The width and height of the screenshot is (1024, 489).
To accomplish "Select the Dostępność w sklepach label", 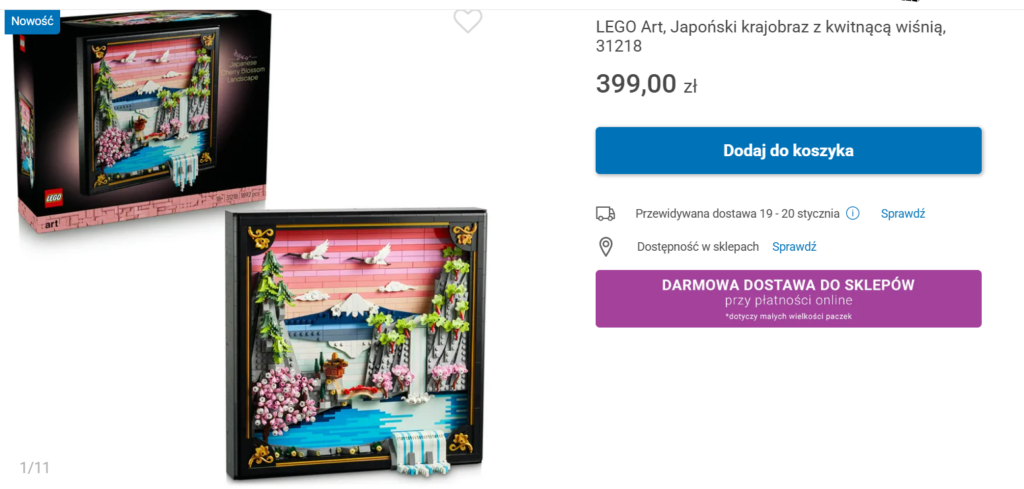I will pos(698,247).
